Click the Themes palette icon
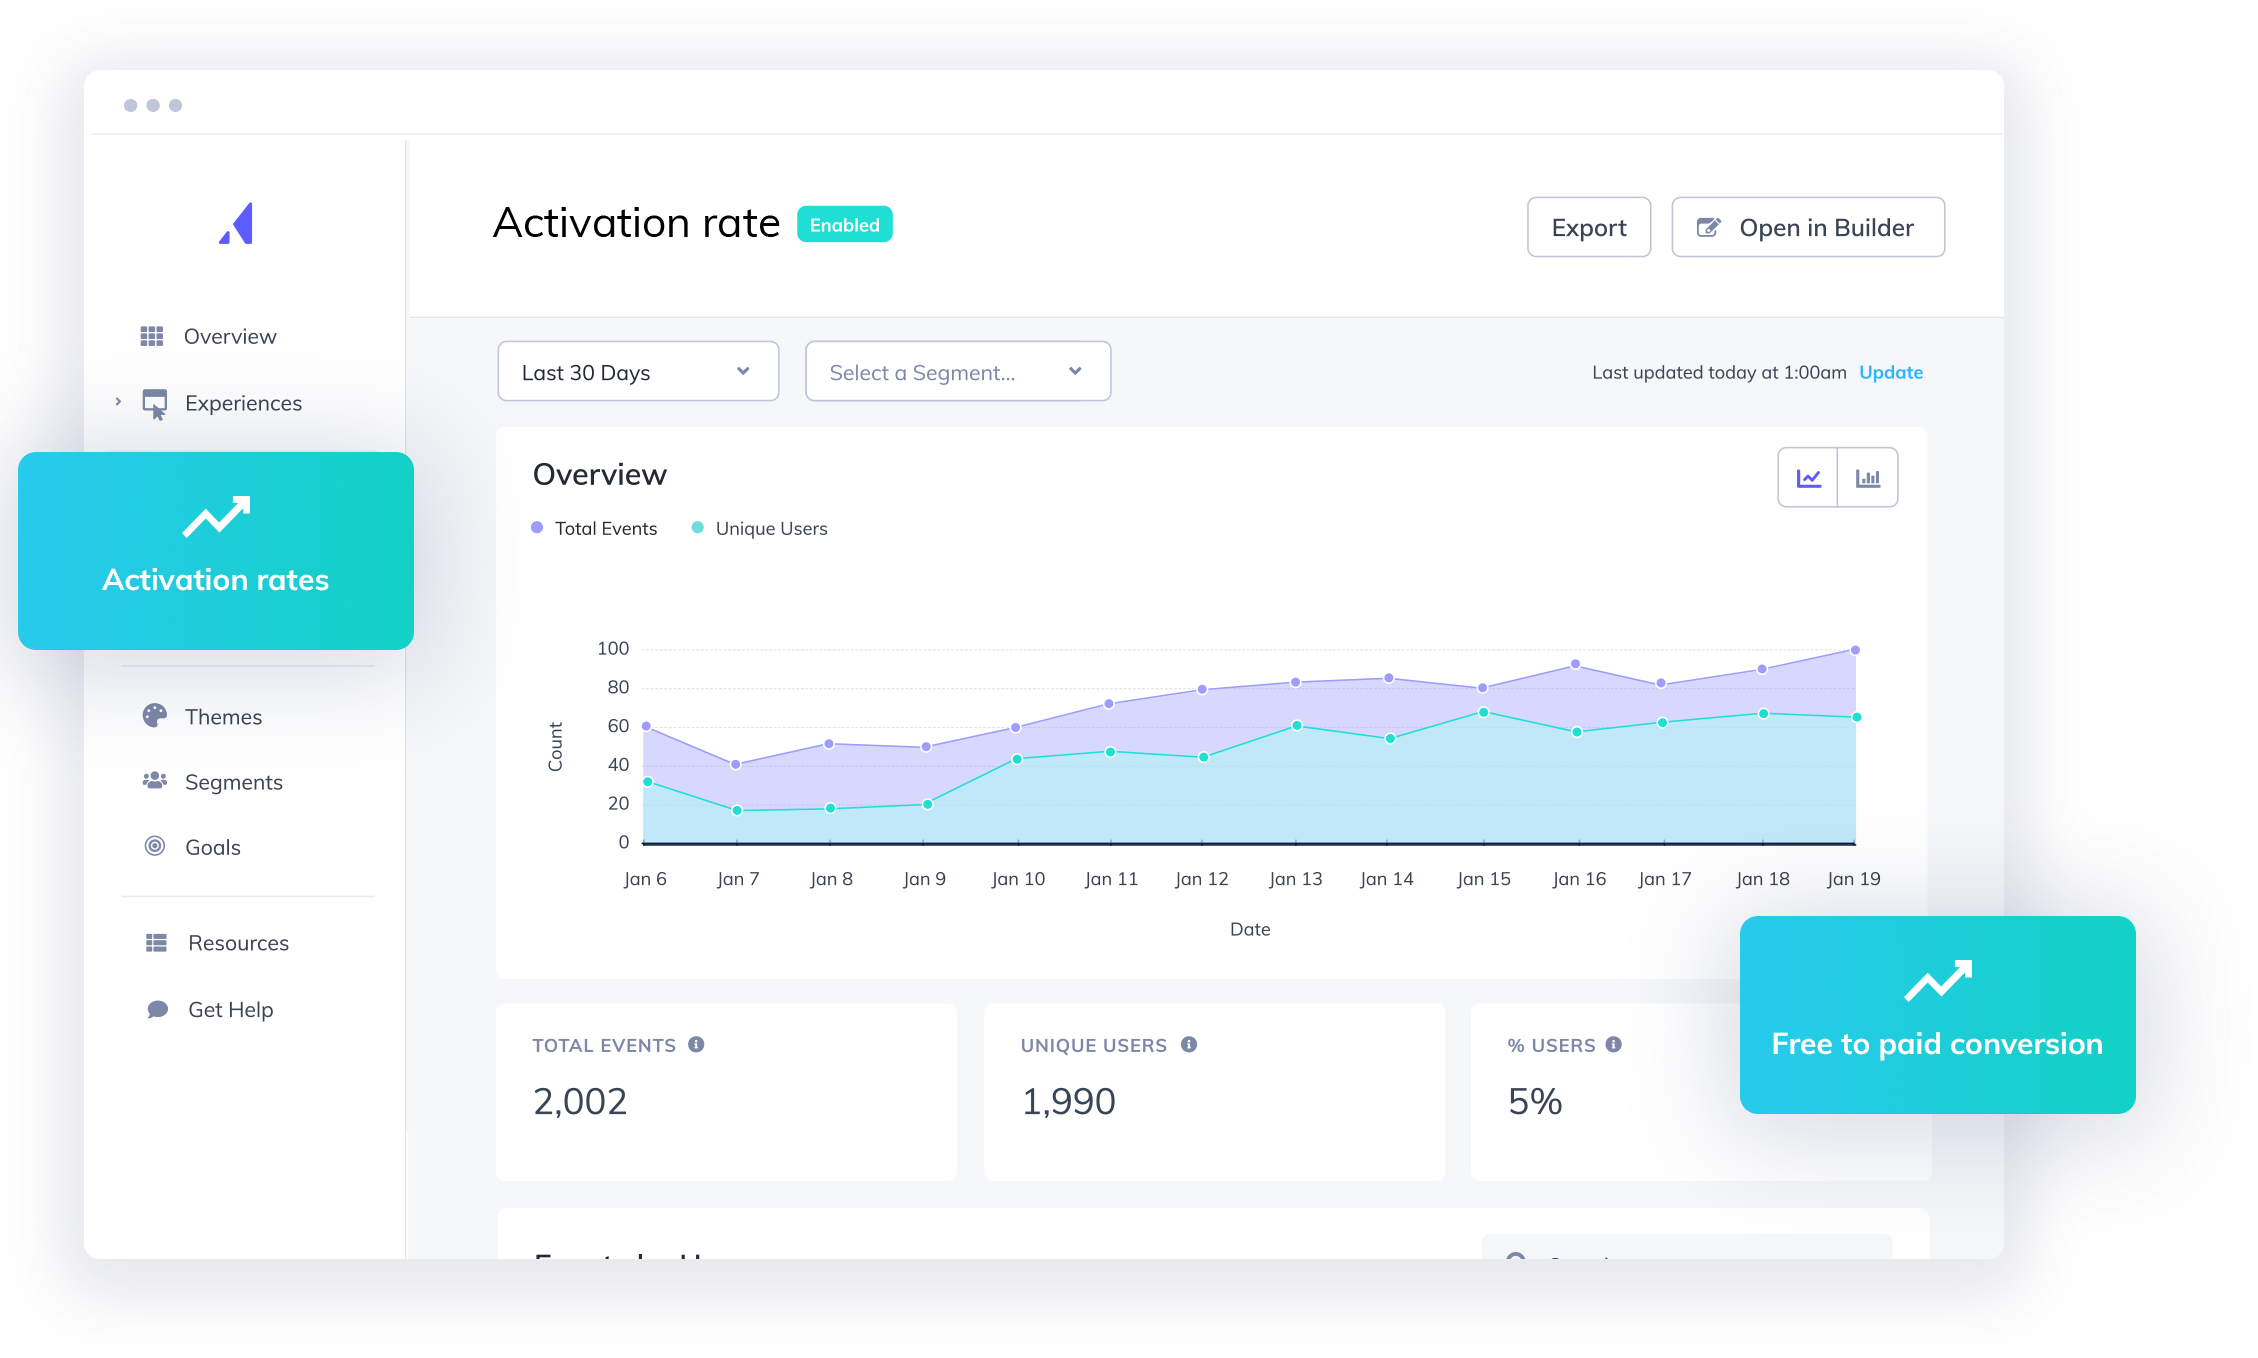 tap(155, 716)
